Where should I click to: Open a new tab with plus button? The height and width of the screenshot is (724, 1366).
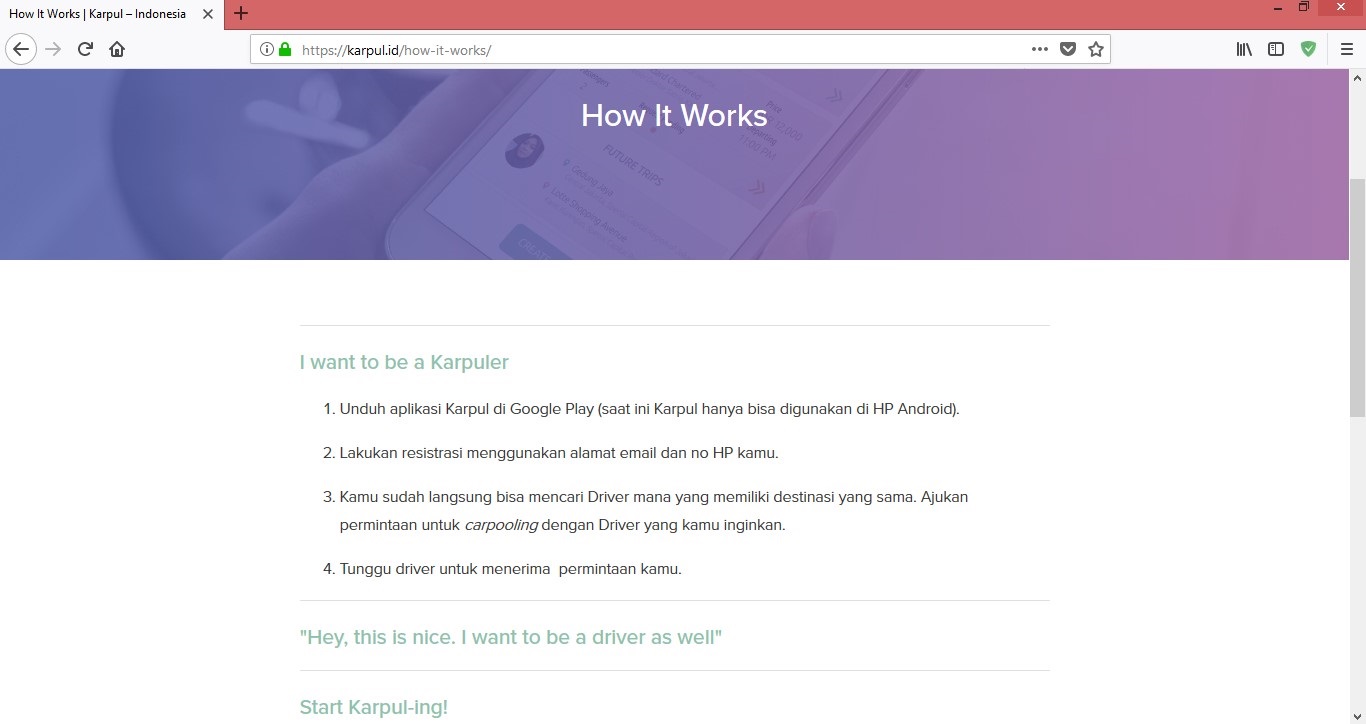(240, 14)
